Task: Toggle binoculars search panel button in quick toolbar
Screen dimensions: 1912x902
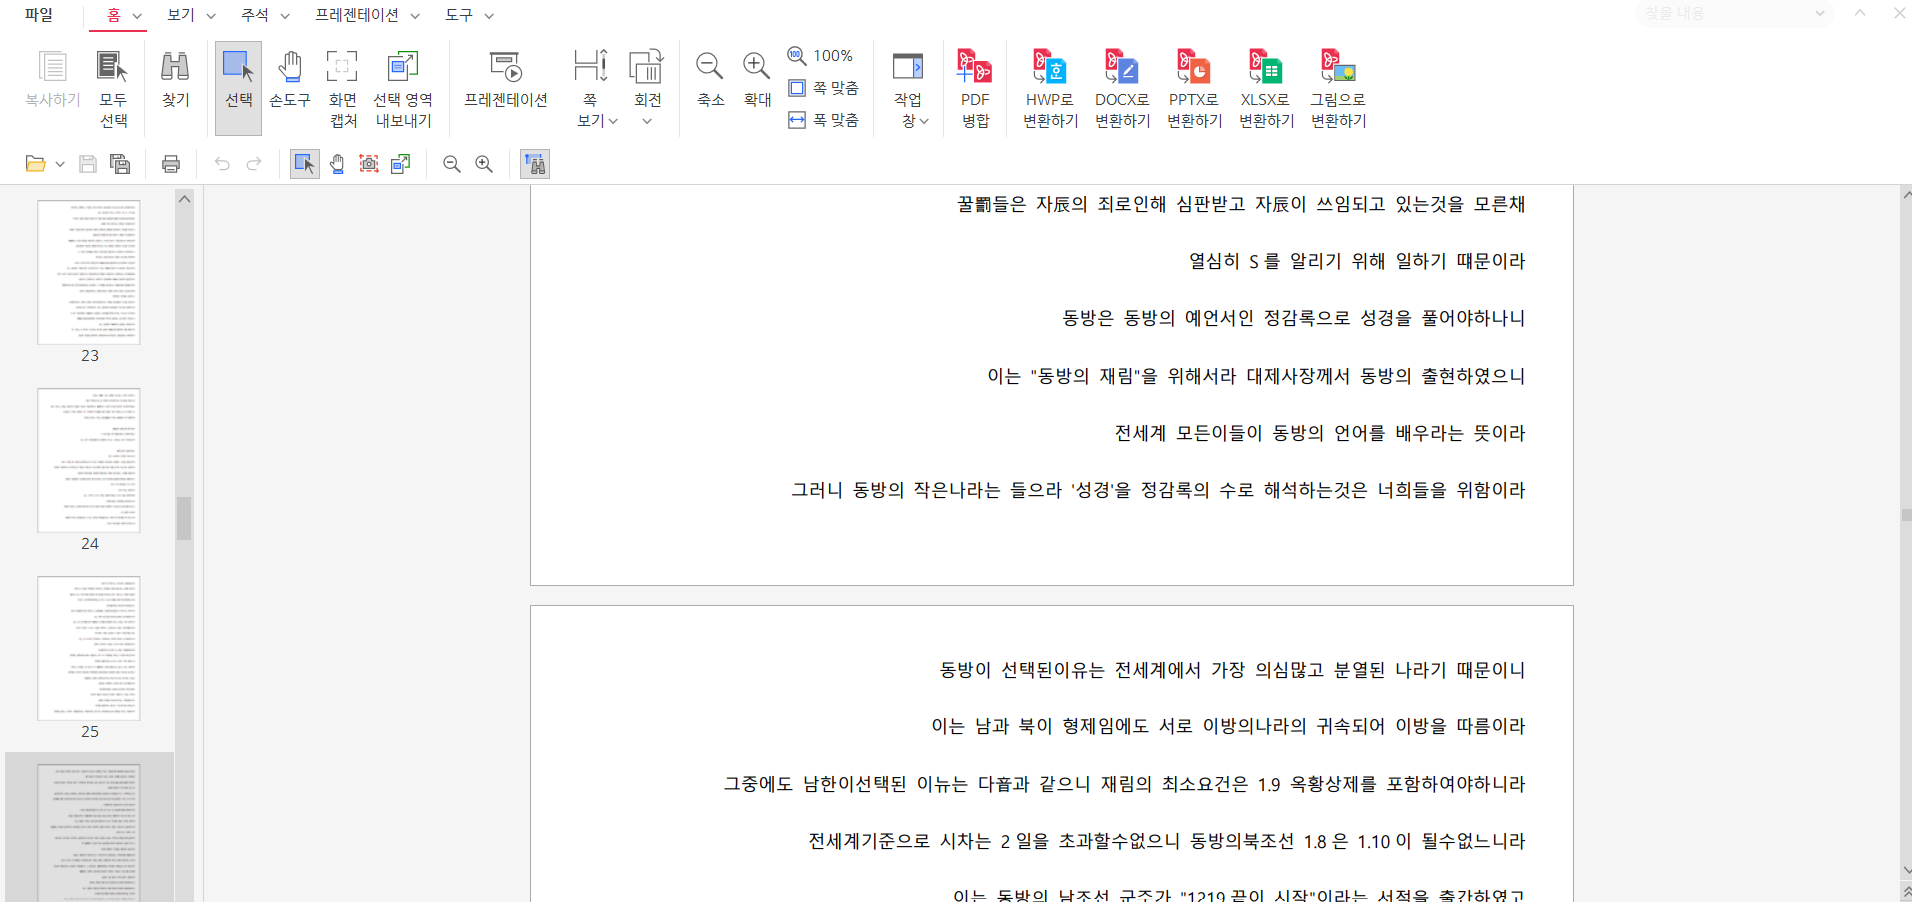Action: 535,164
